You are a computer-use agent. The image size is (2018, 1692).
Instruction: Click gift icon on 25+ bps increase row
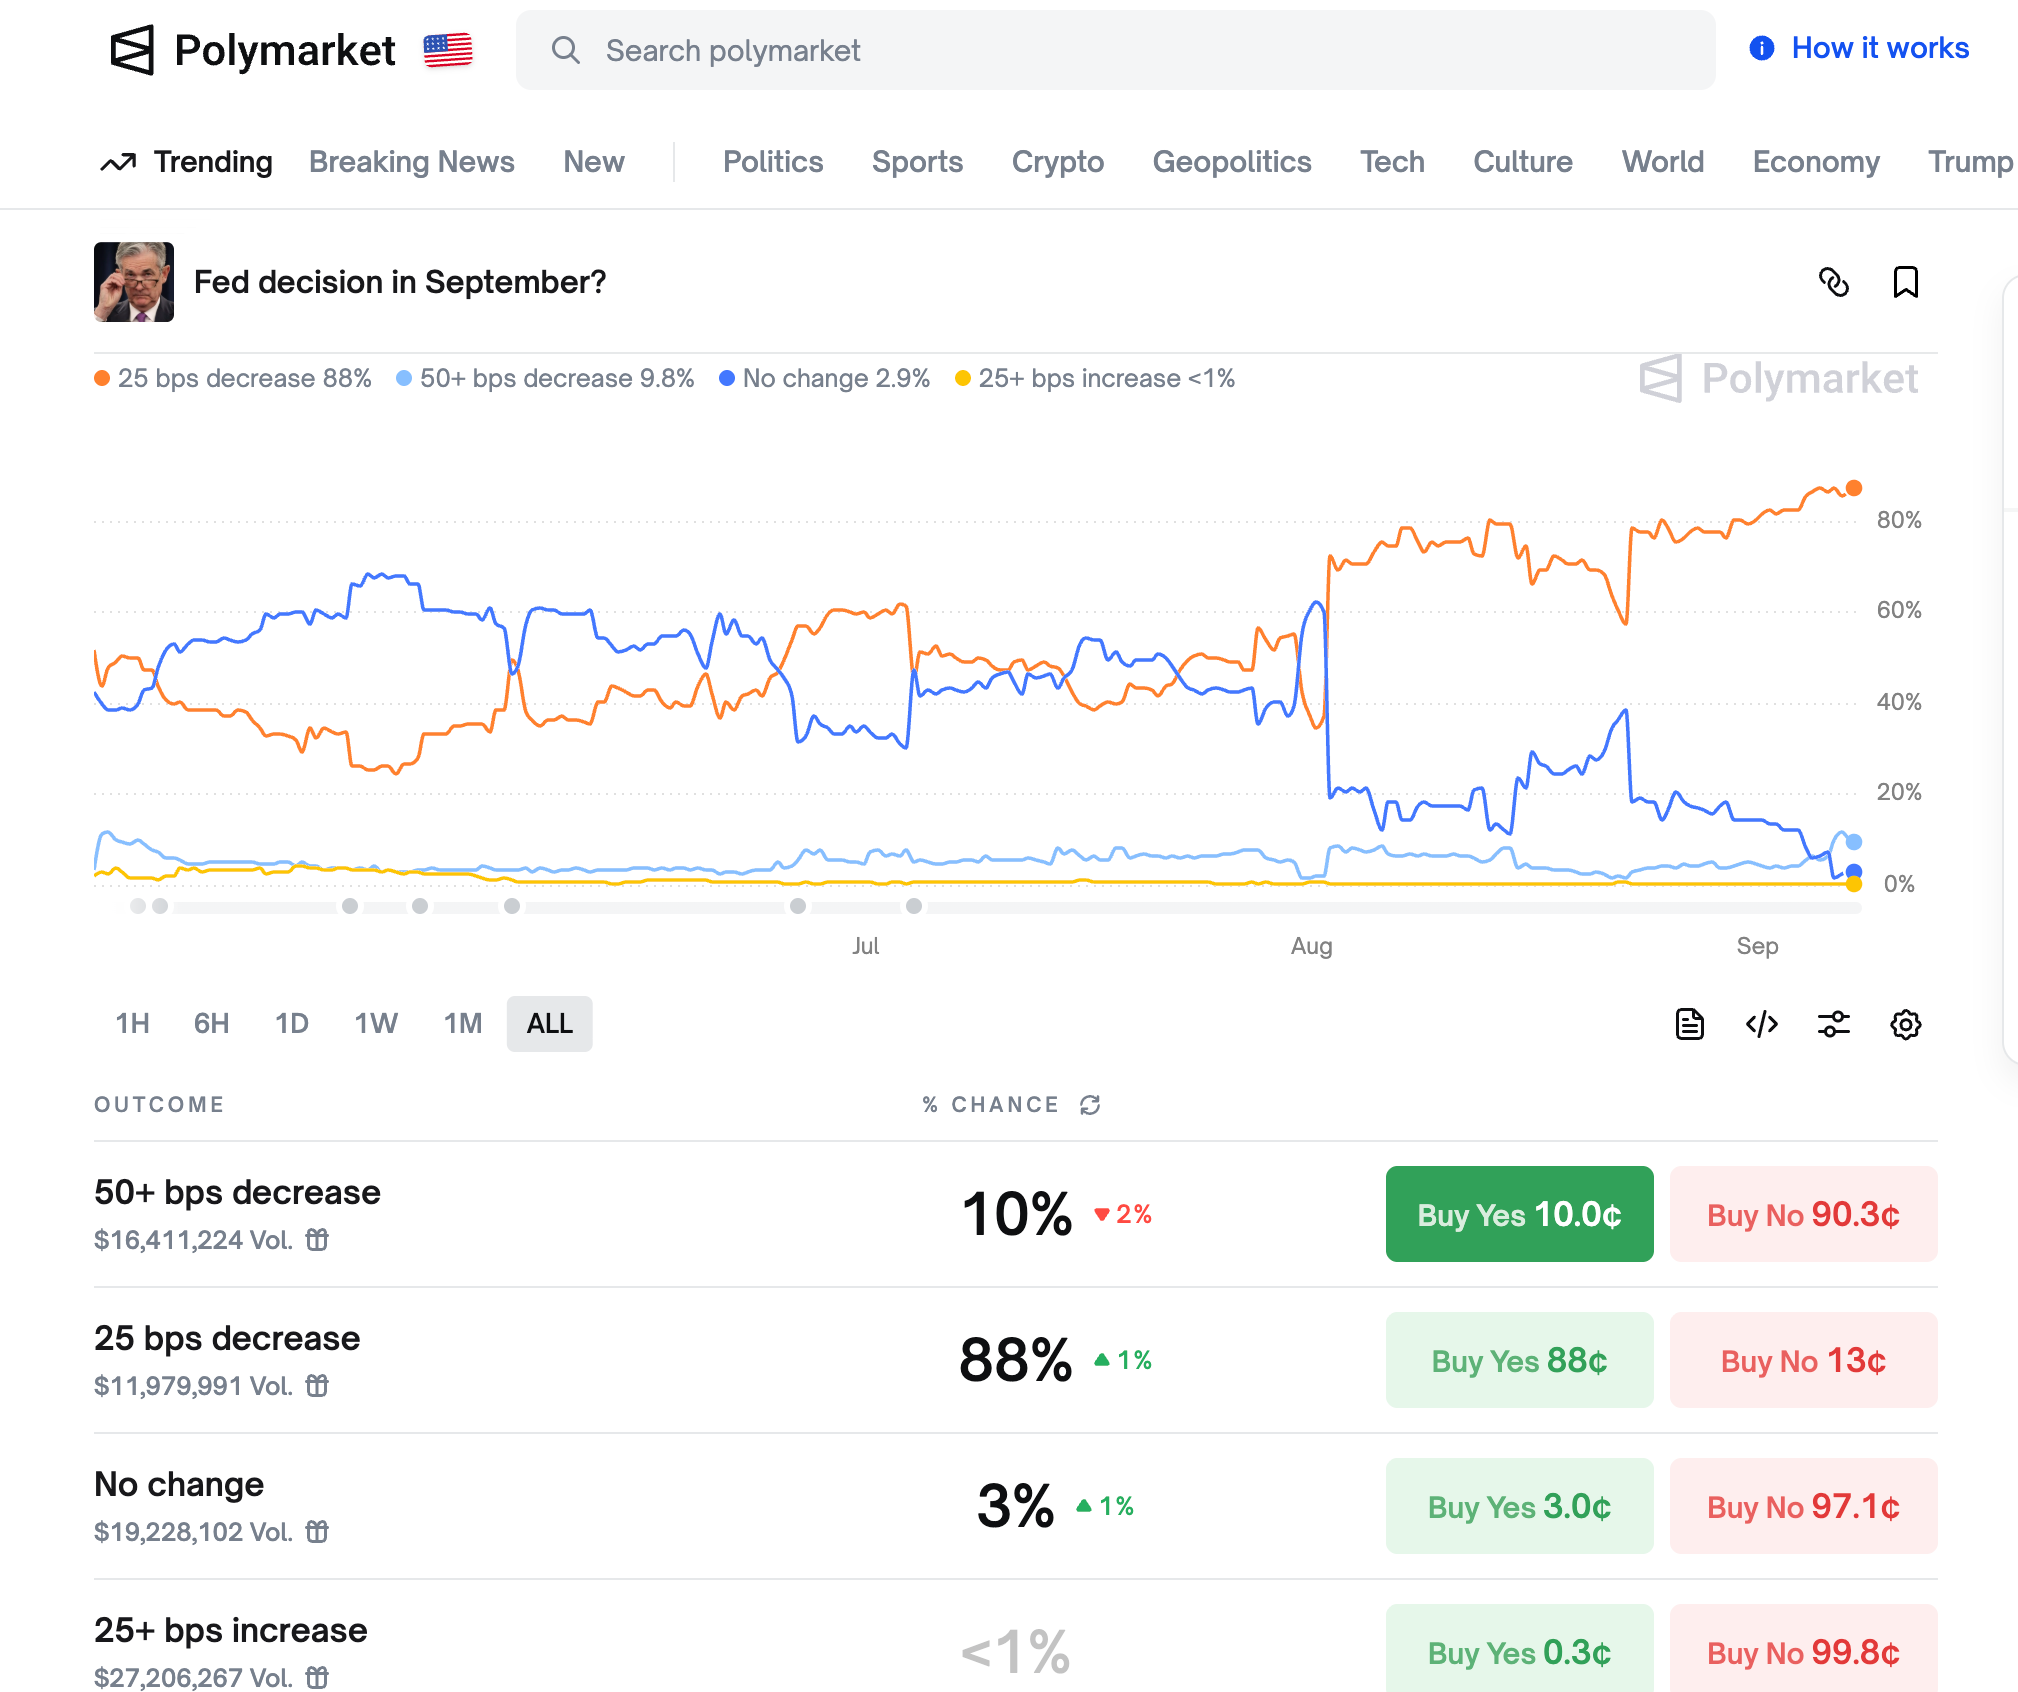(x=317, y=1678)
